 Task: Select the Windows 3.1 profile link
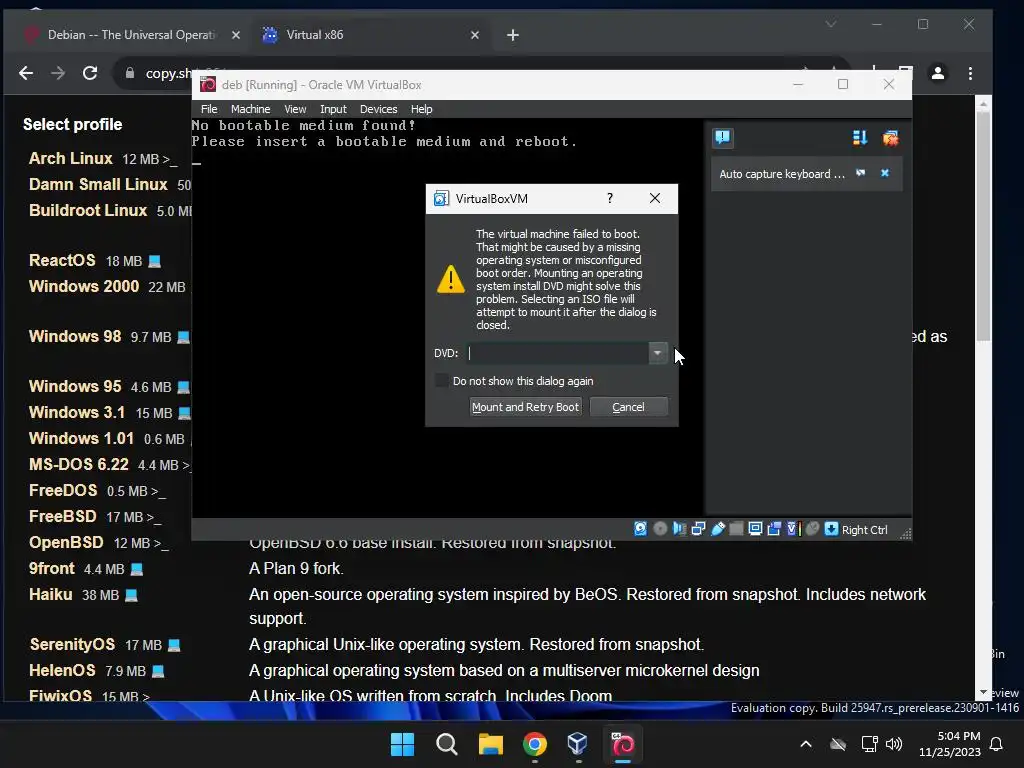tap(76, 412)
